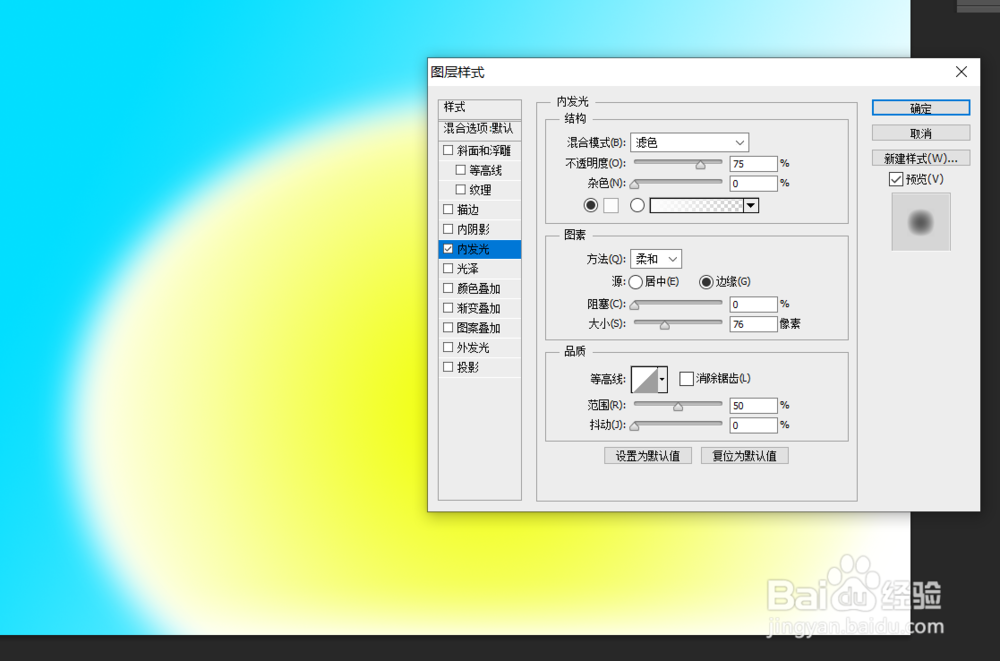Enable the 颜色叠加 checkbox
This screenshot has height=661, width=1000.
point(448,288)
